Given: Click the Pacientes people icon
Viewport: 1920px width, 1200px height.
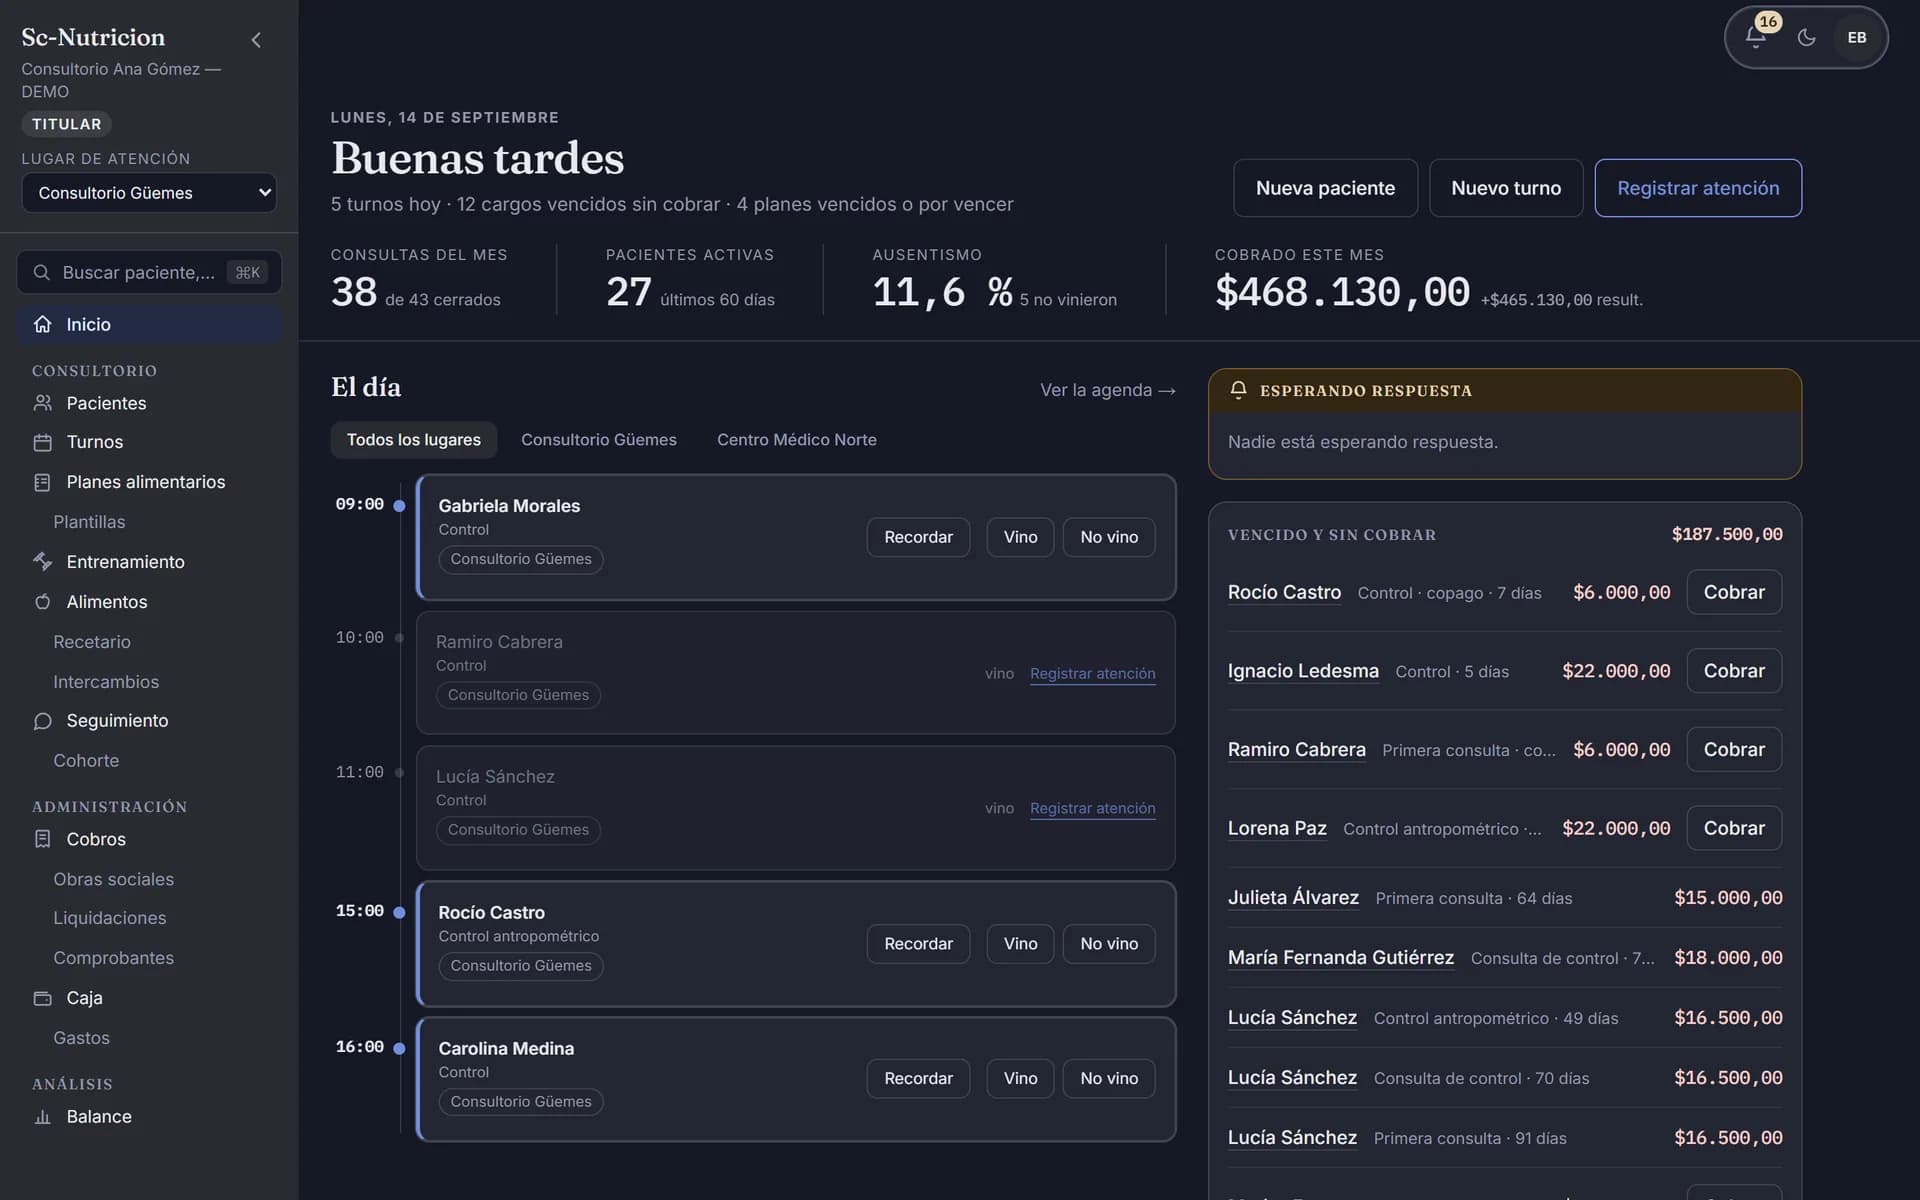Looking at the screenshot, I should point(42,403).
